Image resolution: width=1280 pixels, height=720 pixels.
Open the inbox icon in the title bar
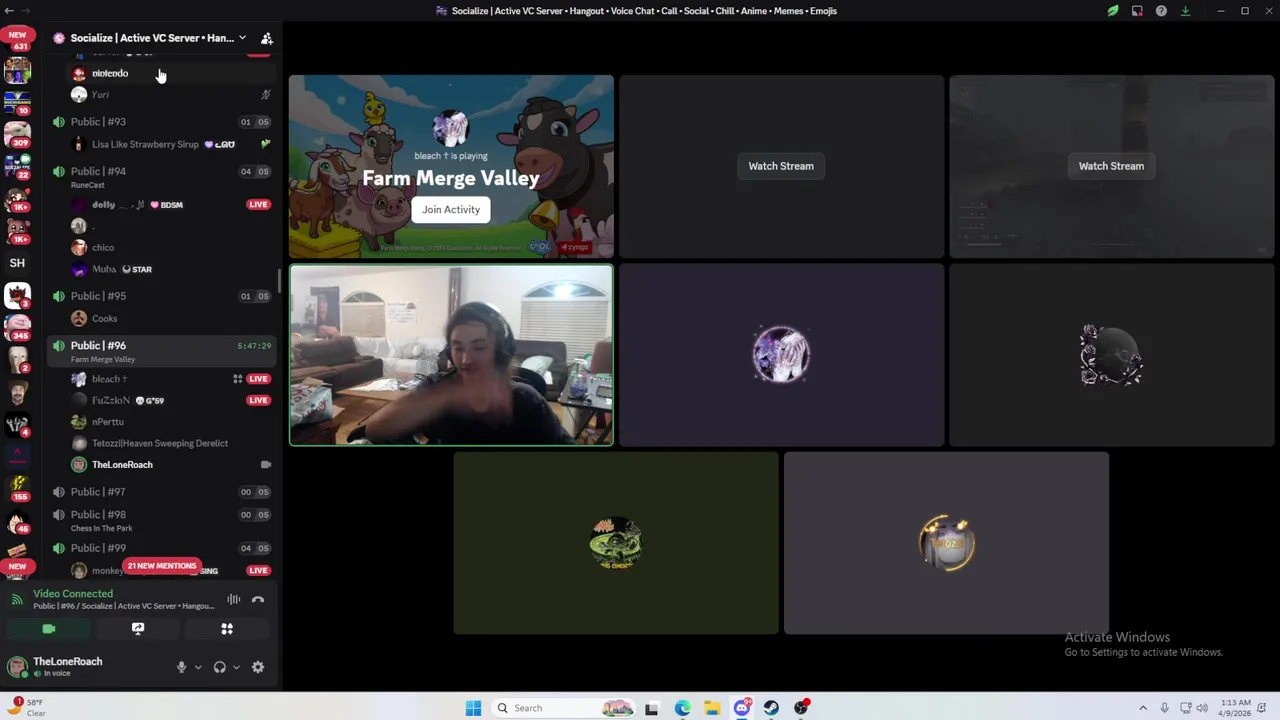(x=1137, y=11)
